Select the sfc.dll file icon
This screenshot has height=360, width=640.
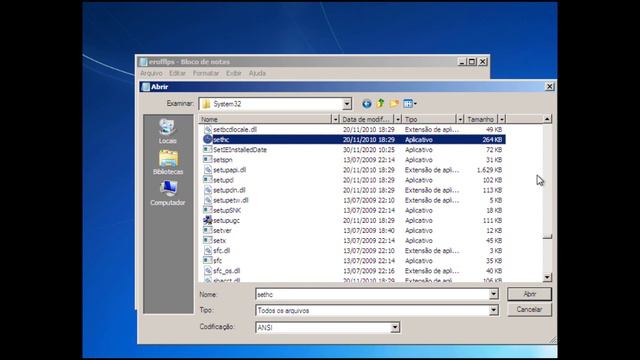207,251
